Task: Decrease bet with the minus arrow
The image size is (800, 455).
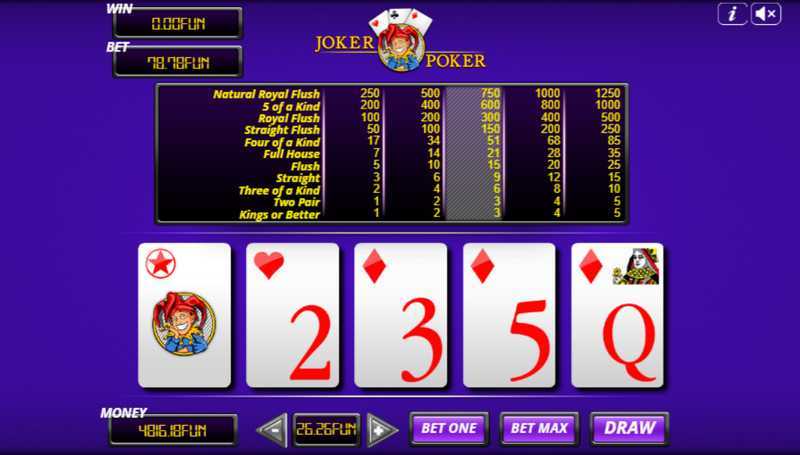Action: pyautogui.click(x=272, y=430)
